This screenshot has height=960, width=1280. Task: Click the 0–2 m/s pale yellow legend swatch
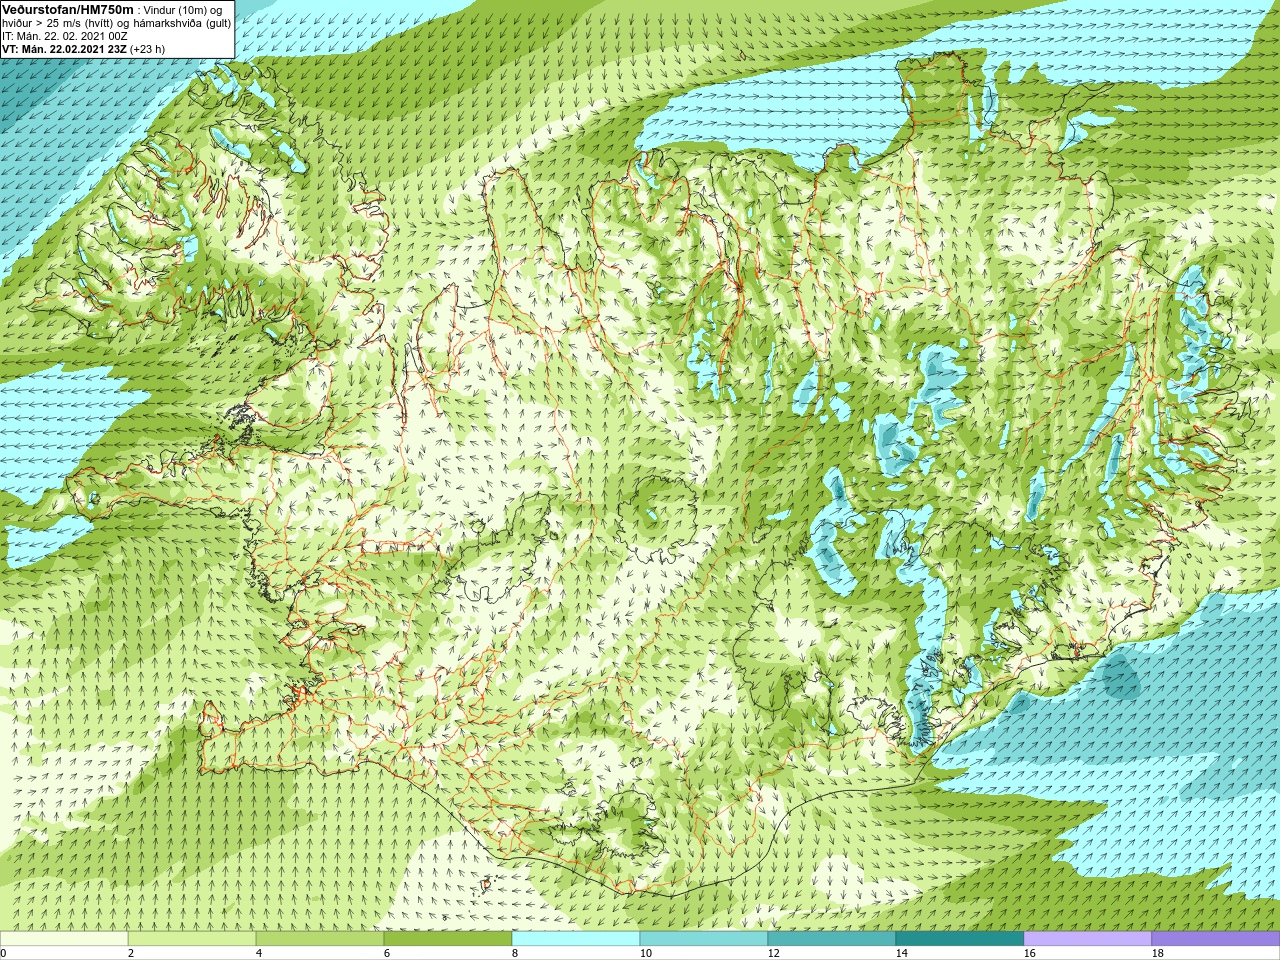pos(64,939)
